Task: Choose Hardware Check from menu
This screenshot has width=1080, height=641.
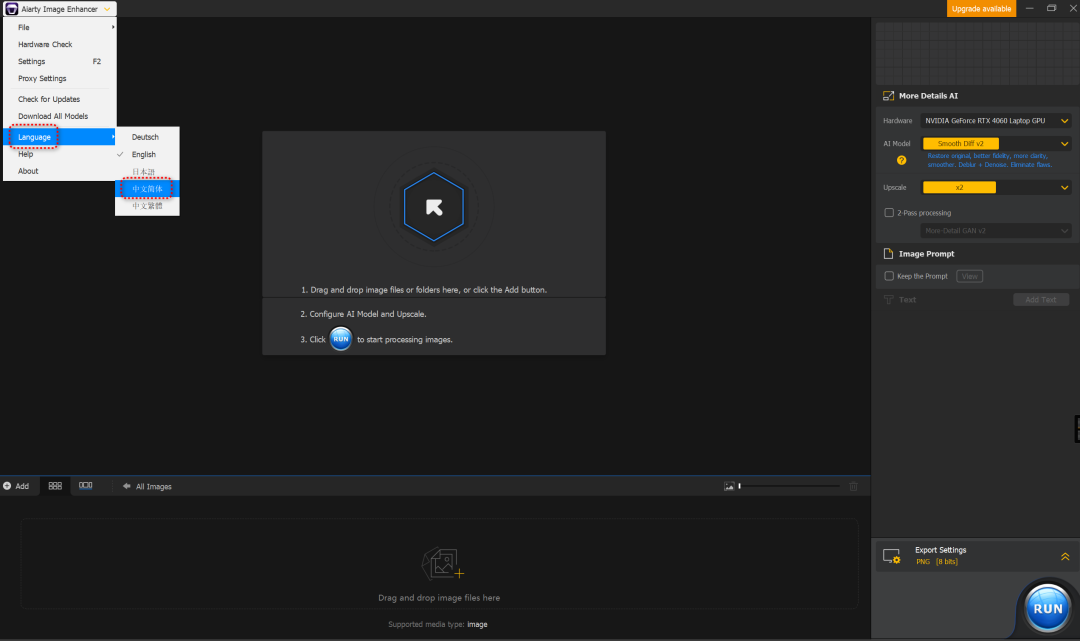Action: coord(60,44)
